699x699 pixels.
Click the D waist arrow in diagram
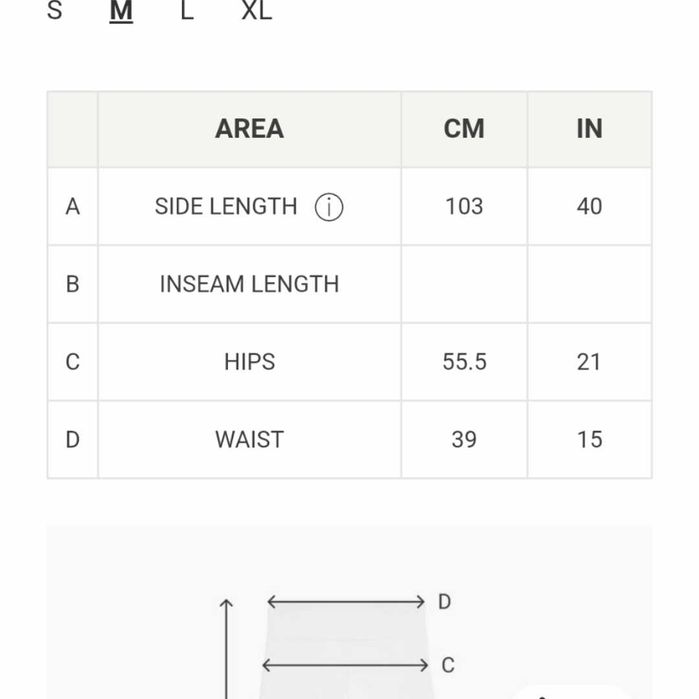pos(346,602)
